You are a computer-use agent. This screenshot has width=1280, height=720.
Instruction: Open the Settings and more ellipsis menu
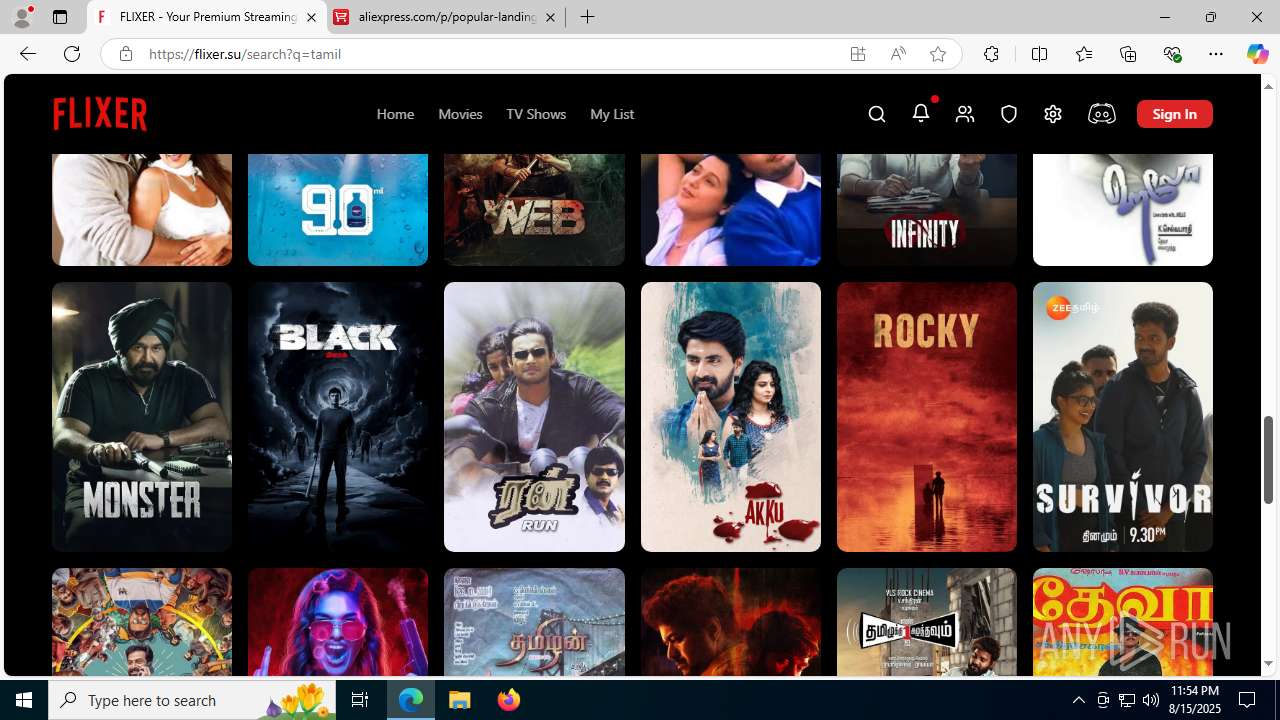click(x=1216, y=54)
